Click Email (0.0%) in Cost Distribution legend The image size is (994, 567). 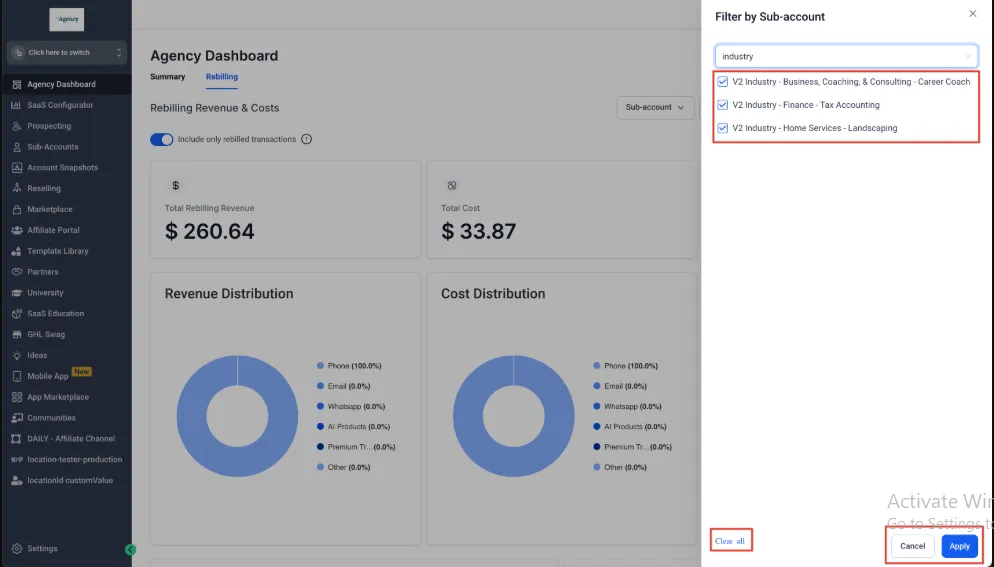click(625, 386)
